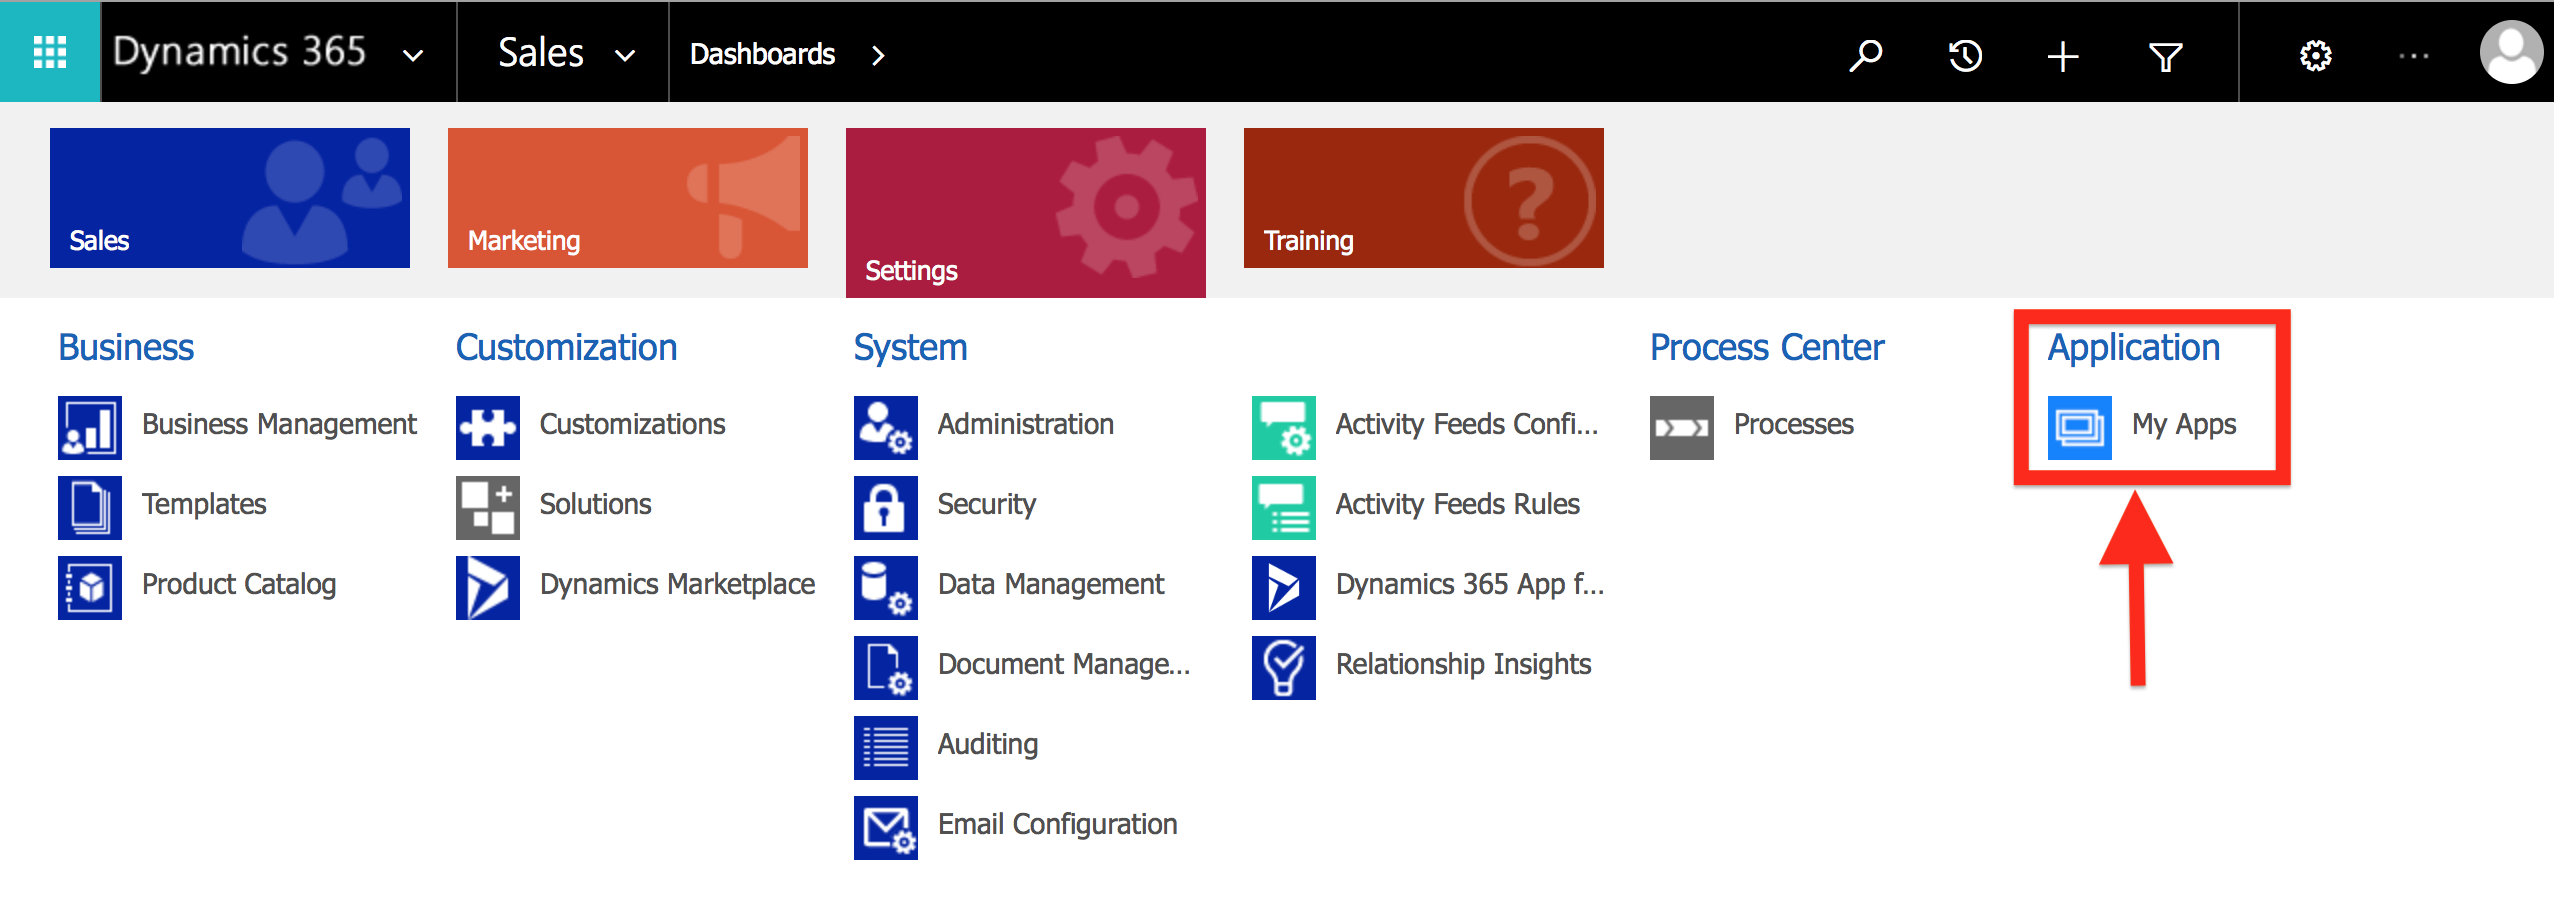Click the settings gear icon in top bar
Image resolution: width=2554 pixels, height=908 pixels.
click(2315, 56)
